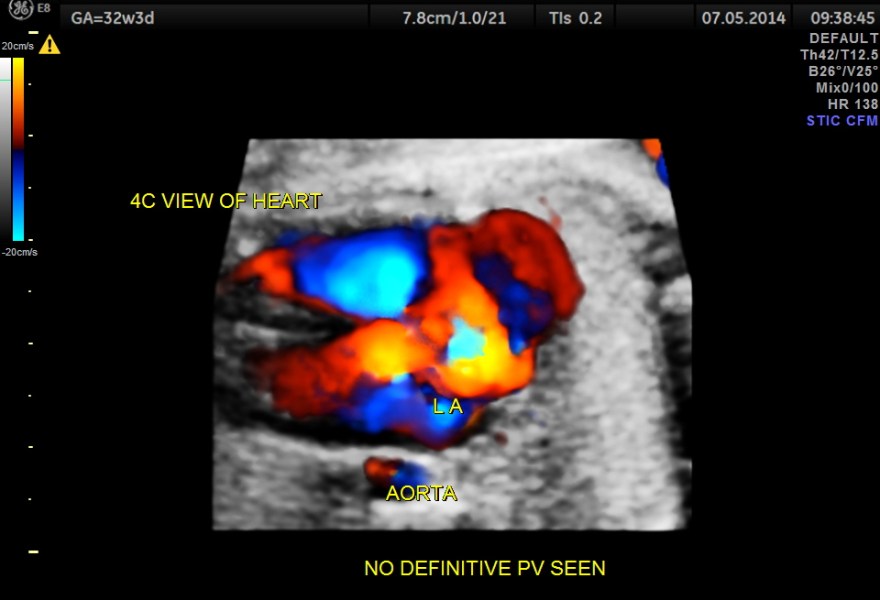Open the STIC CFM mode indicator

click(841, 119)
